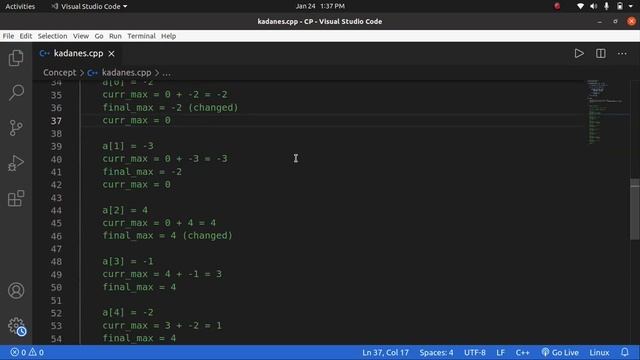Open the Go menu
This screenshot has width=640, height=360.
click(x=99, y=36)
